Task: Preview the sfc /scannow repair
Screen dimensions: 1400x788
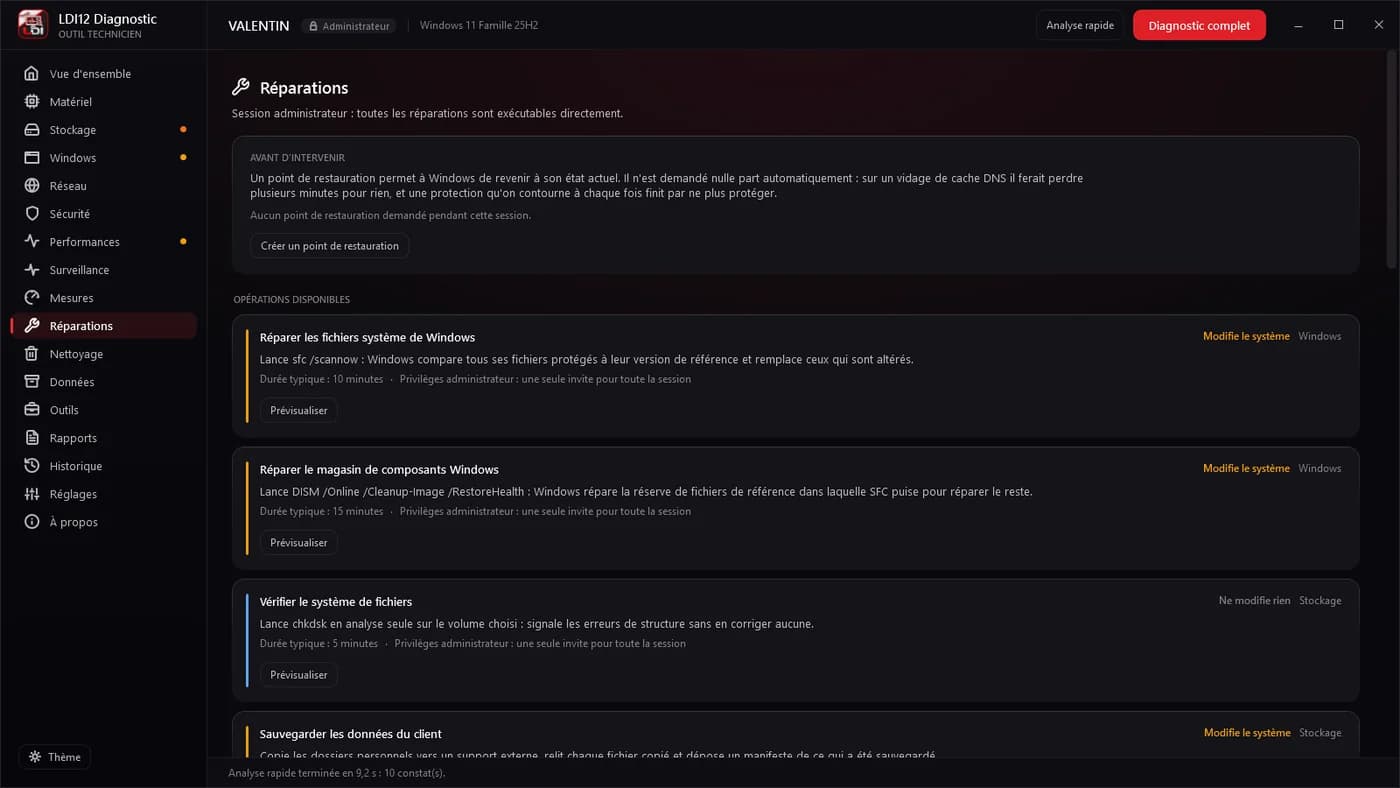Action: (x=299, y=410)
